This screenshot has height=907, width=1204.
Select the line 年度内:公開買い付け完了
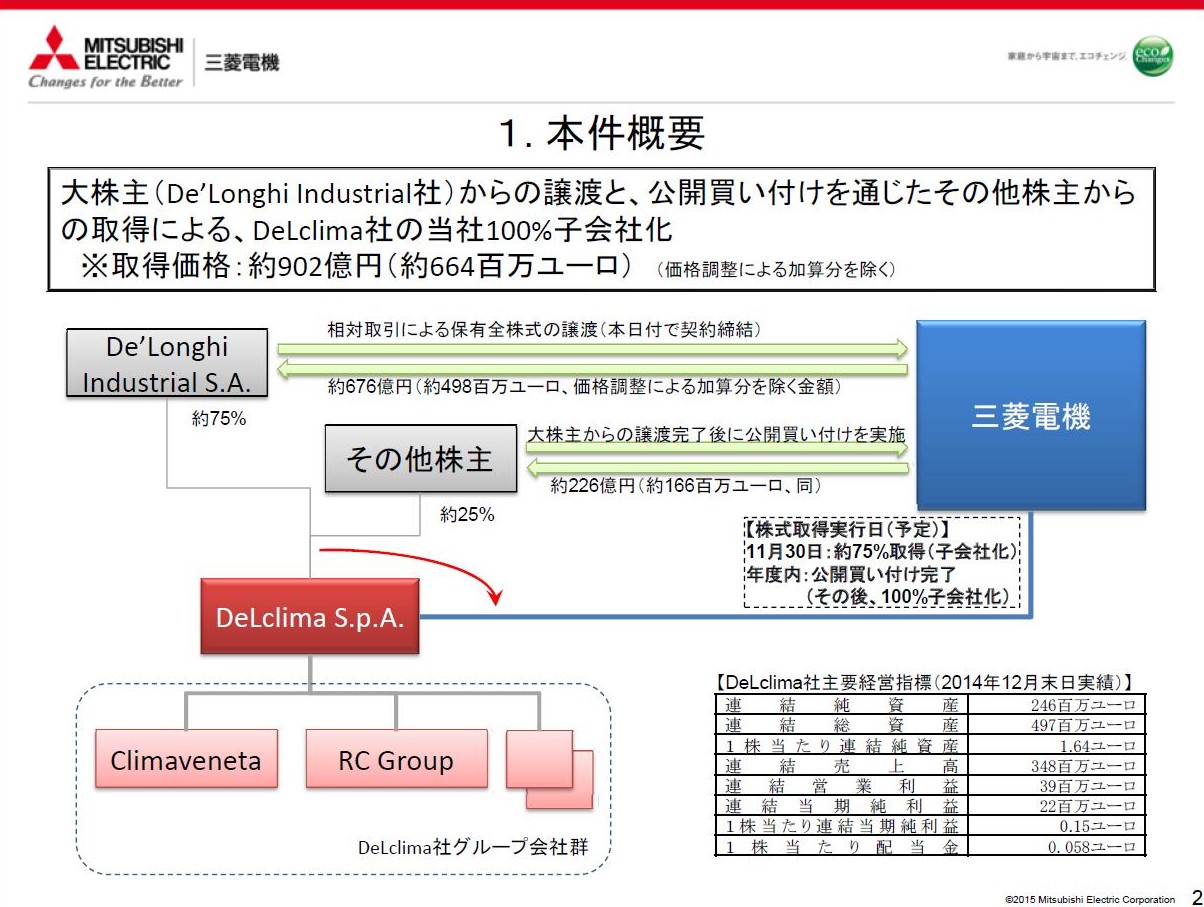click(850, 574)
